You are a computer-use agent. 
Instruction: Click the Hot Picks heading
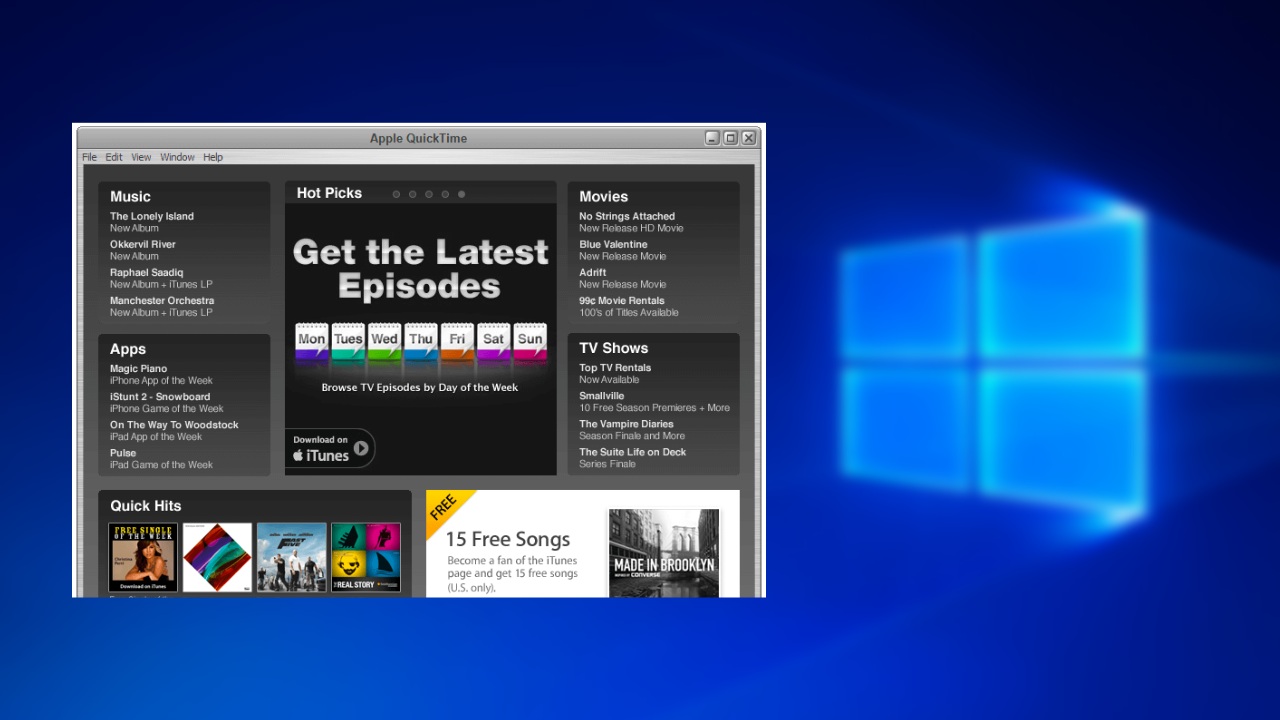pyautogui.click(x=329, y=193)
